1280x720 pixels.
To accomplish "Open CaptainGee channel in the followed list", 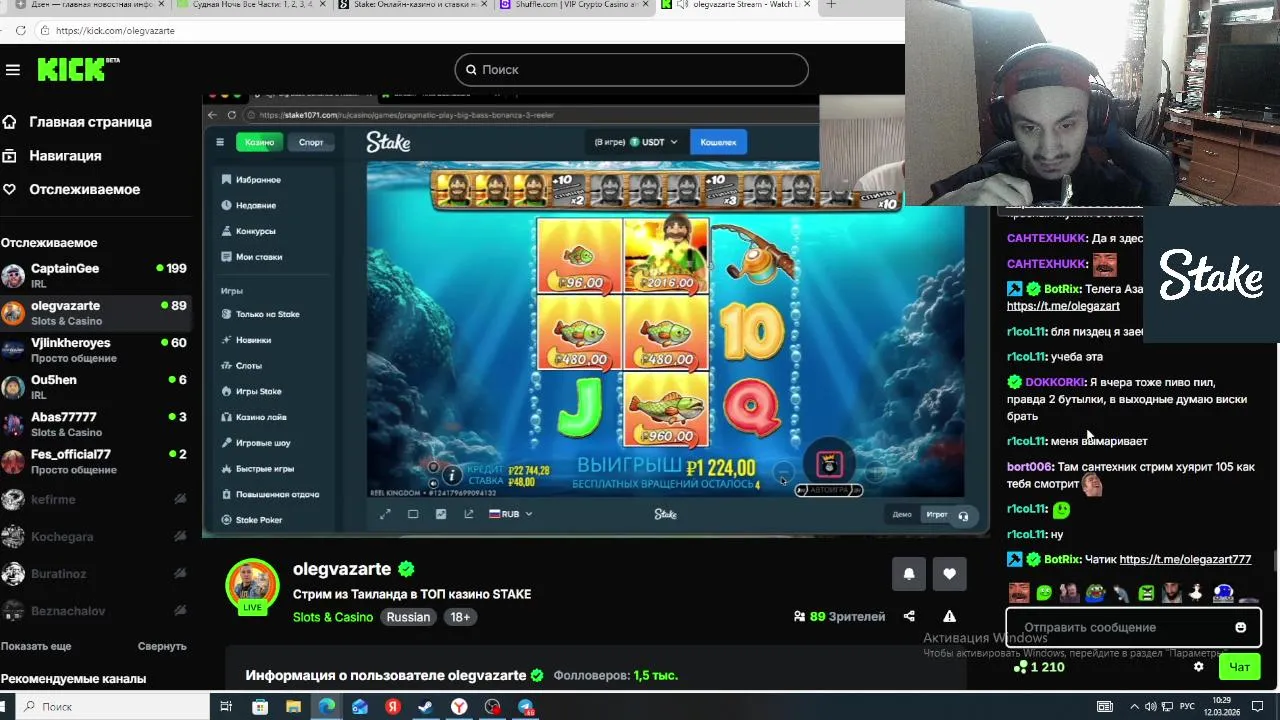I will (95, 275).
